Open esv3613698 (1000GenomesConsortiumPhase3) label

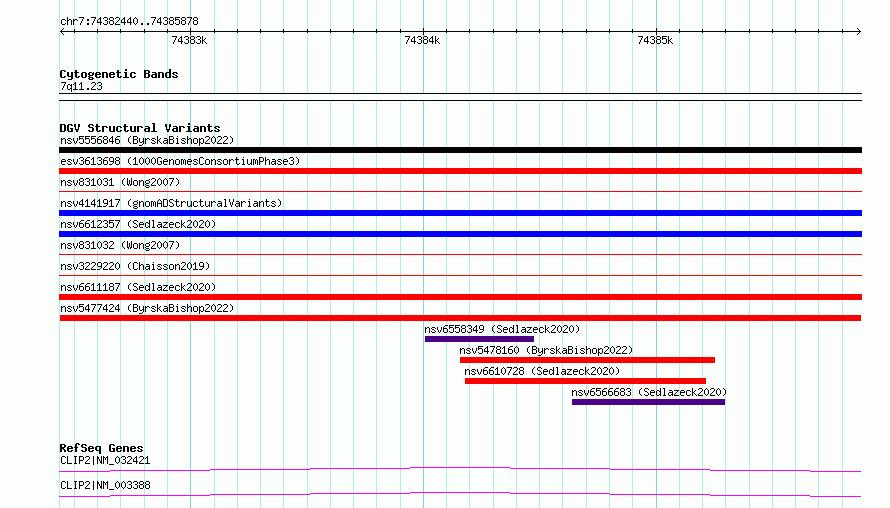point(180,161)
